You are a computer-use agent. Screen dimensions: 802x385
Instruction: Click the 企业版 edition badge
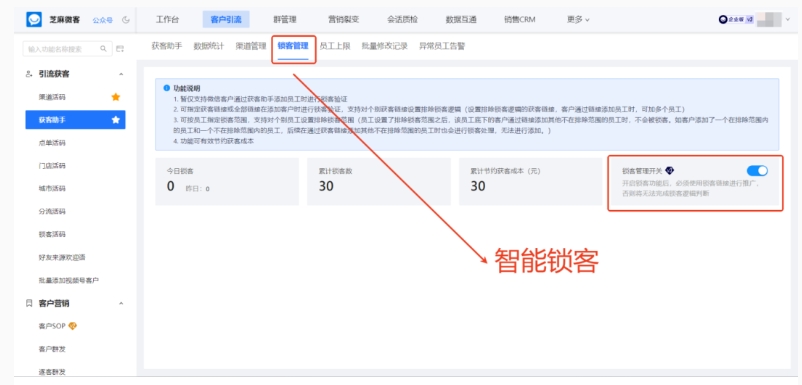click(737, 19)
